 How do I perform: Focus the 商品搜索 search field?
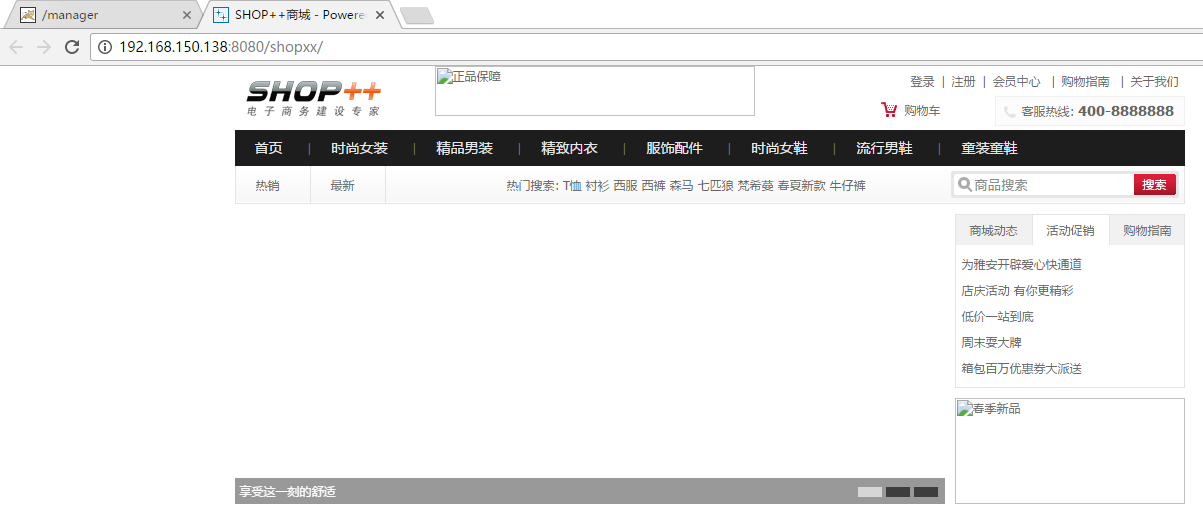[x=1052, y=185]
